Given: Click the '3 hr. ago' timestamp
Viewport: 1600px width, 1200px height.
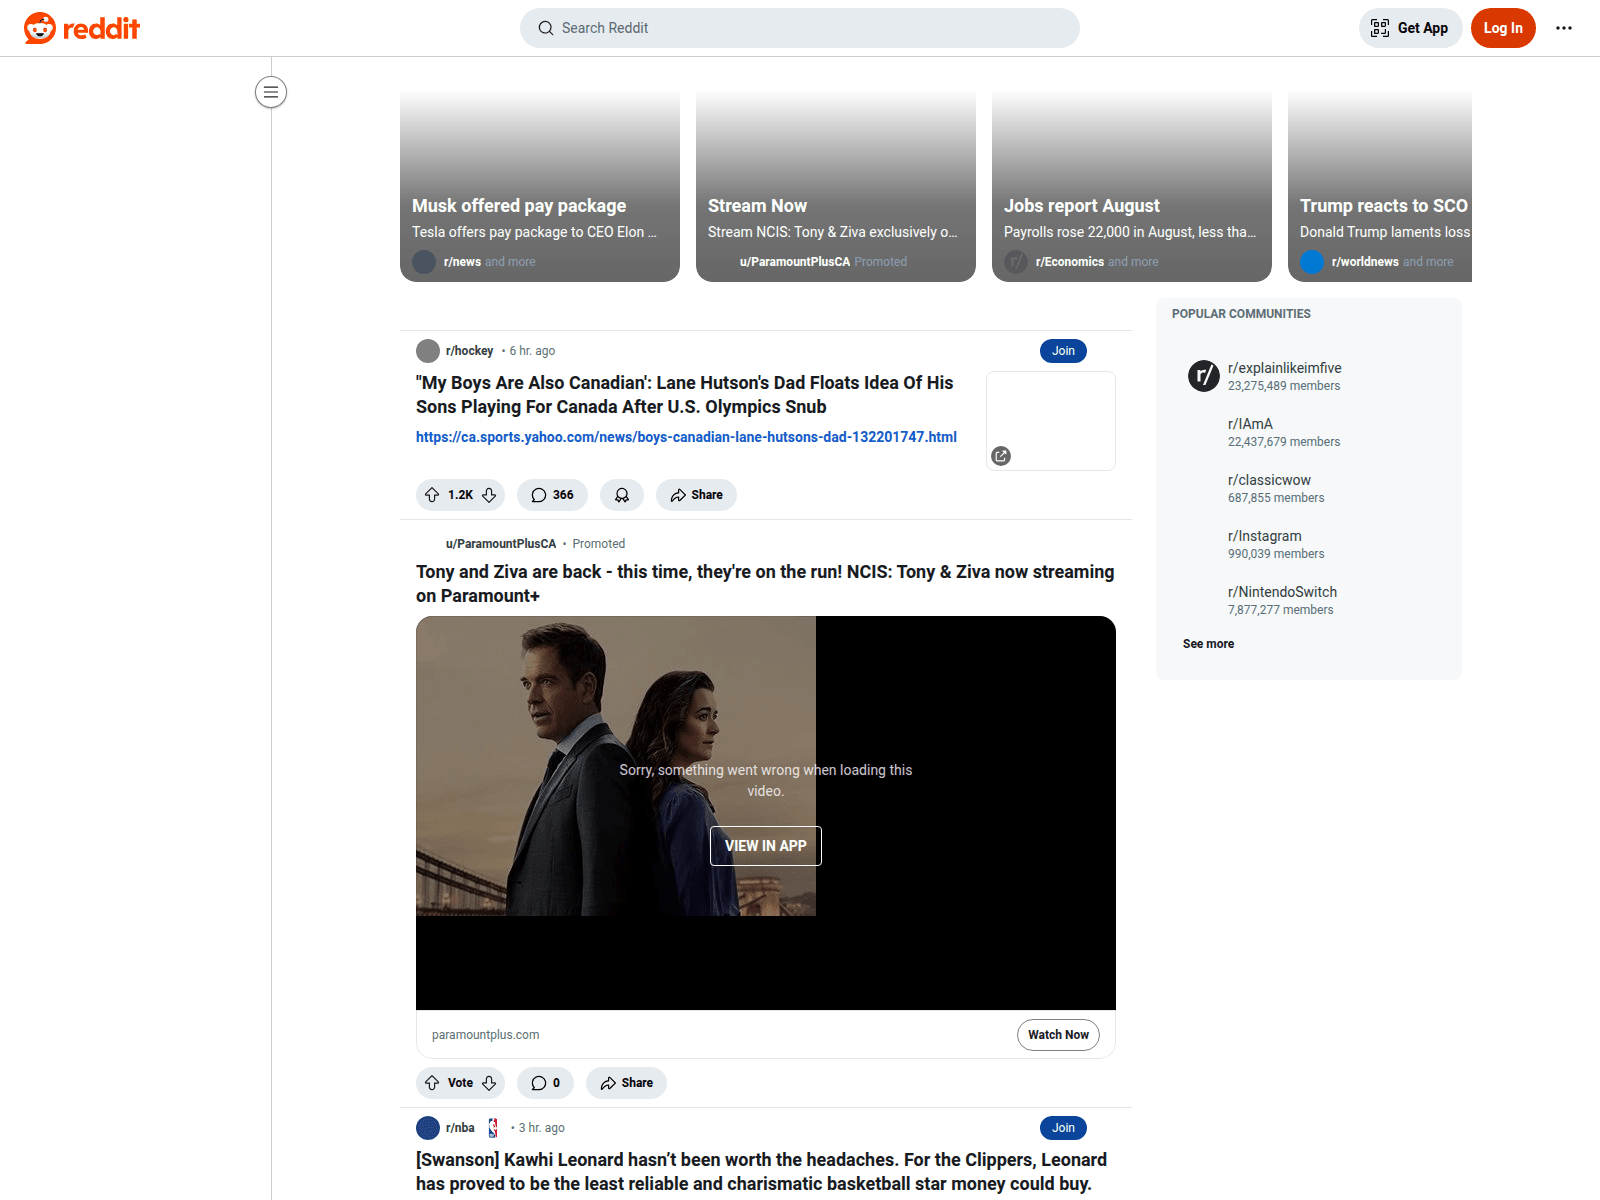Looking at the screenshot, I should point(541,1128).
